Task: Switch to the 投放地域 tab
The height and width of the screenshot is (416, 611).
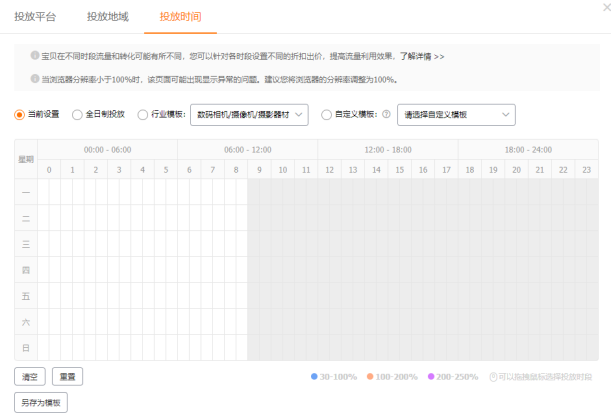Action: point(108,17)
